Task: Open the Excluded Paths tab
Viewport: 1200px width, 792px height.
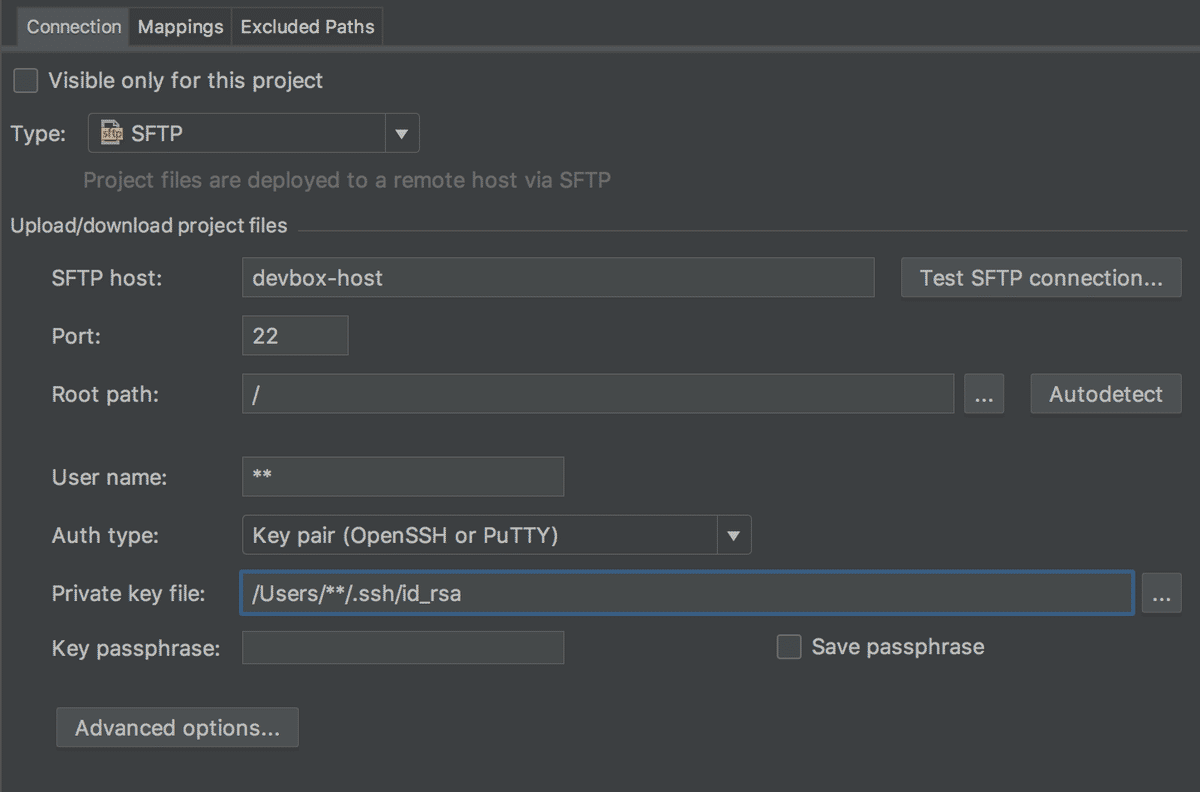Action: [x=307, y=27]
